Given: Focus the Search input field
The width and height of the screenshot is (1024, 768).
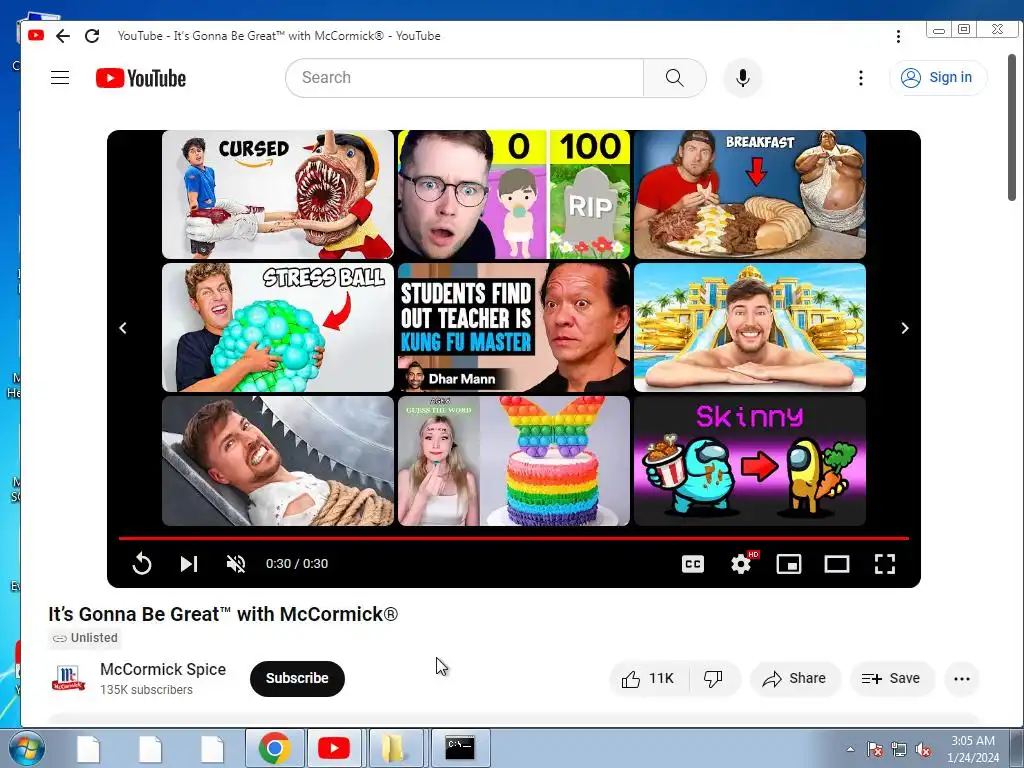Looking at the screenshot, I should (x=465, y=78).
